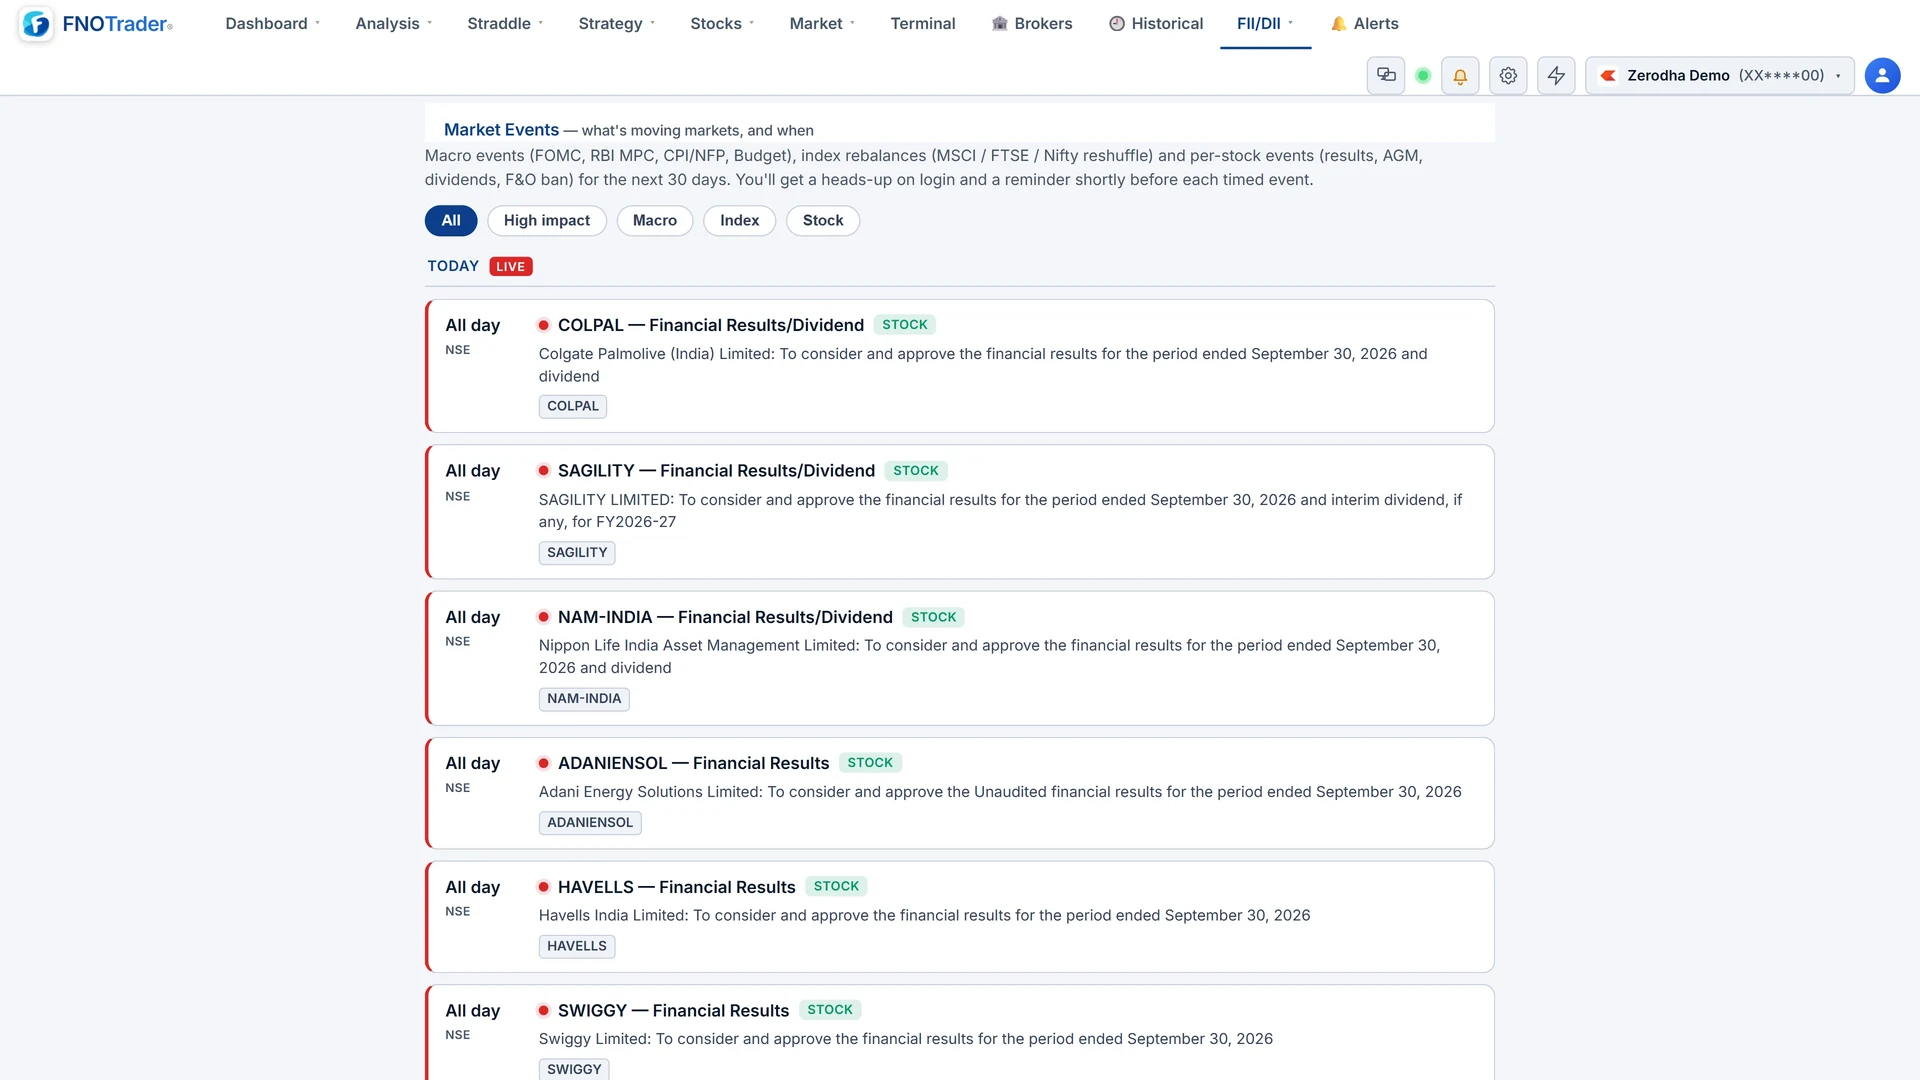Open the user profile avatar

(1882, 75)
